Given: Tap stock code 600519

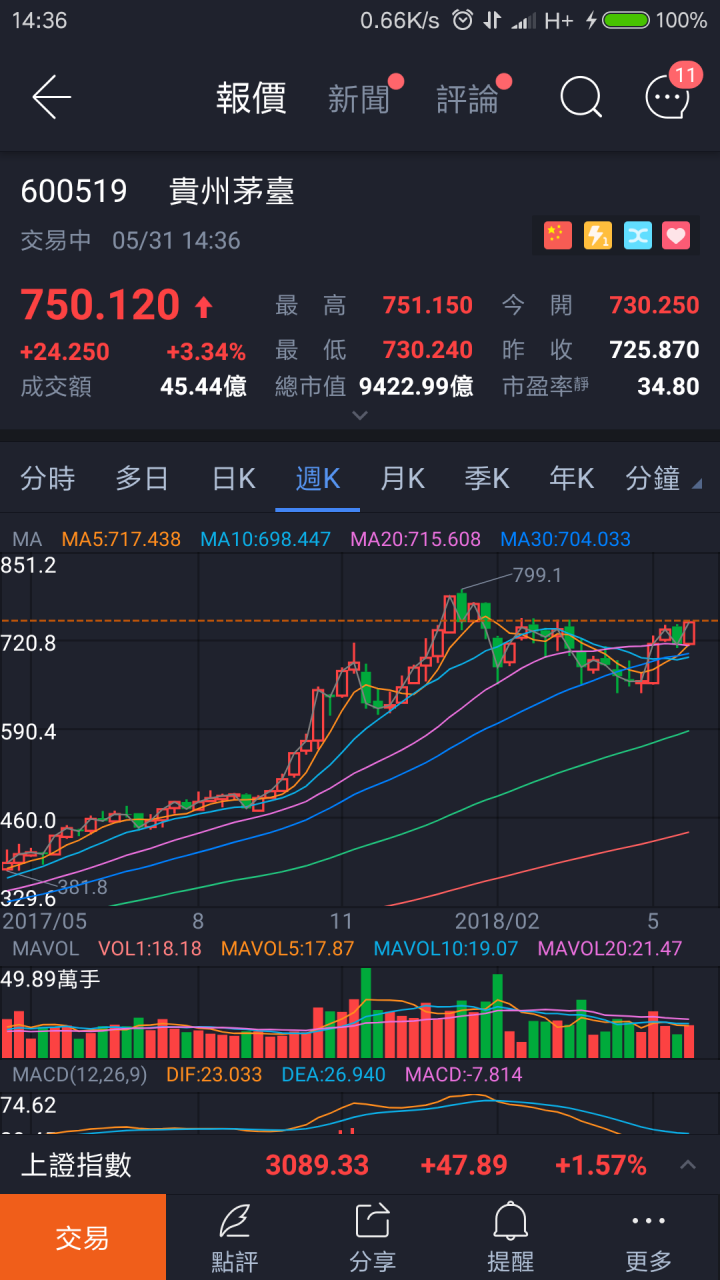Looking at the screenshot, I should [x=74, y=191].
